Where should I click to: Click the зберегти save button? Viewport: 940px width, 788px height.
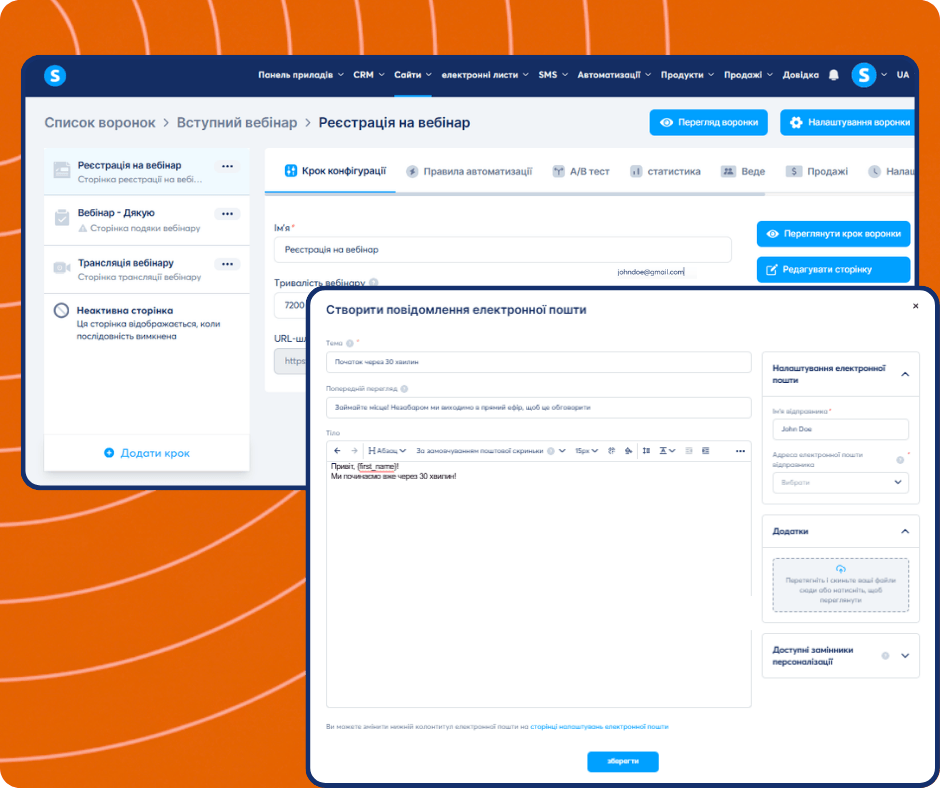point(622,762)
